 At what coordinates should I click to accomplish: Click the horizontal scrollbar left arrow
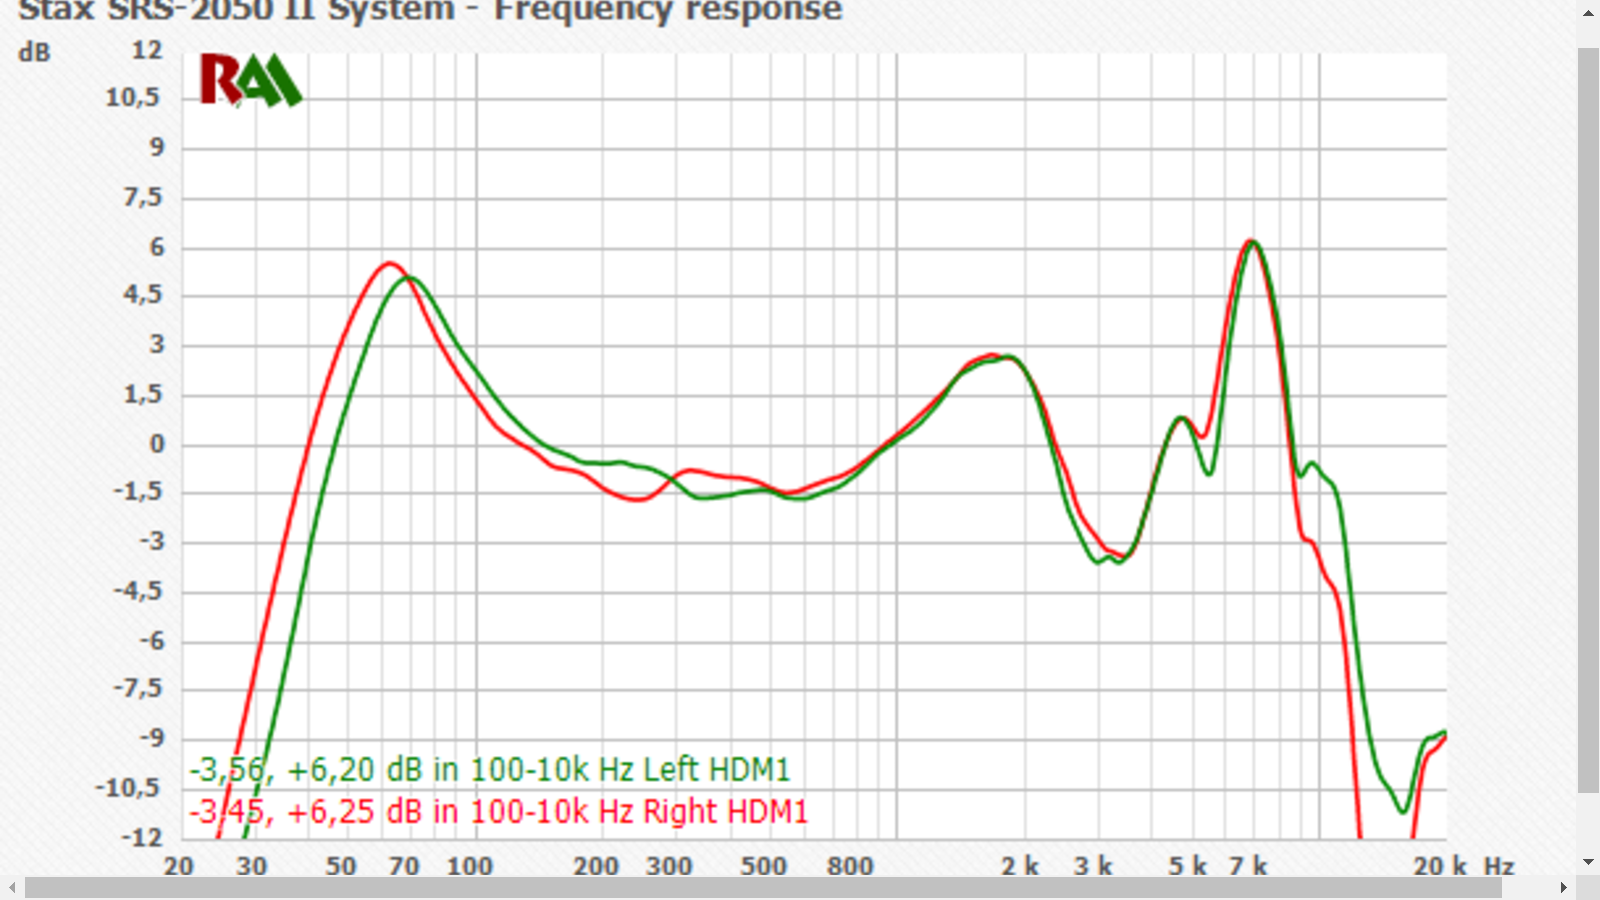pos(11,887)
